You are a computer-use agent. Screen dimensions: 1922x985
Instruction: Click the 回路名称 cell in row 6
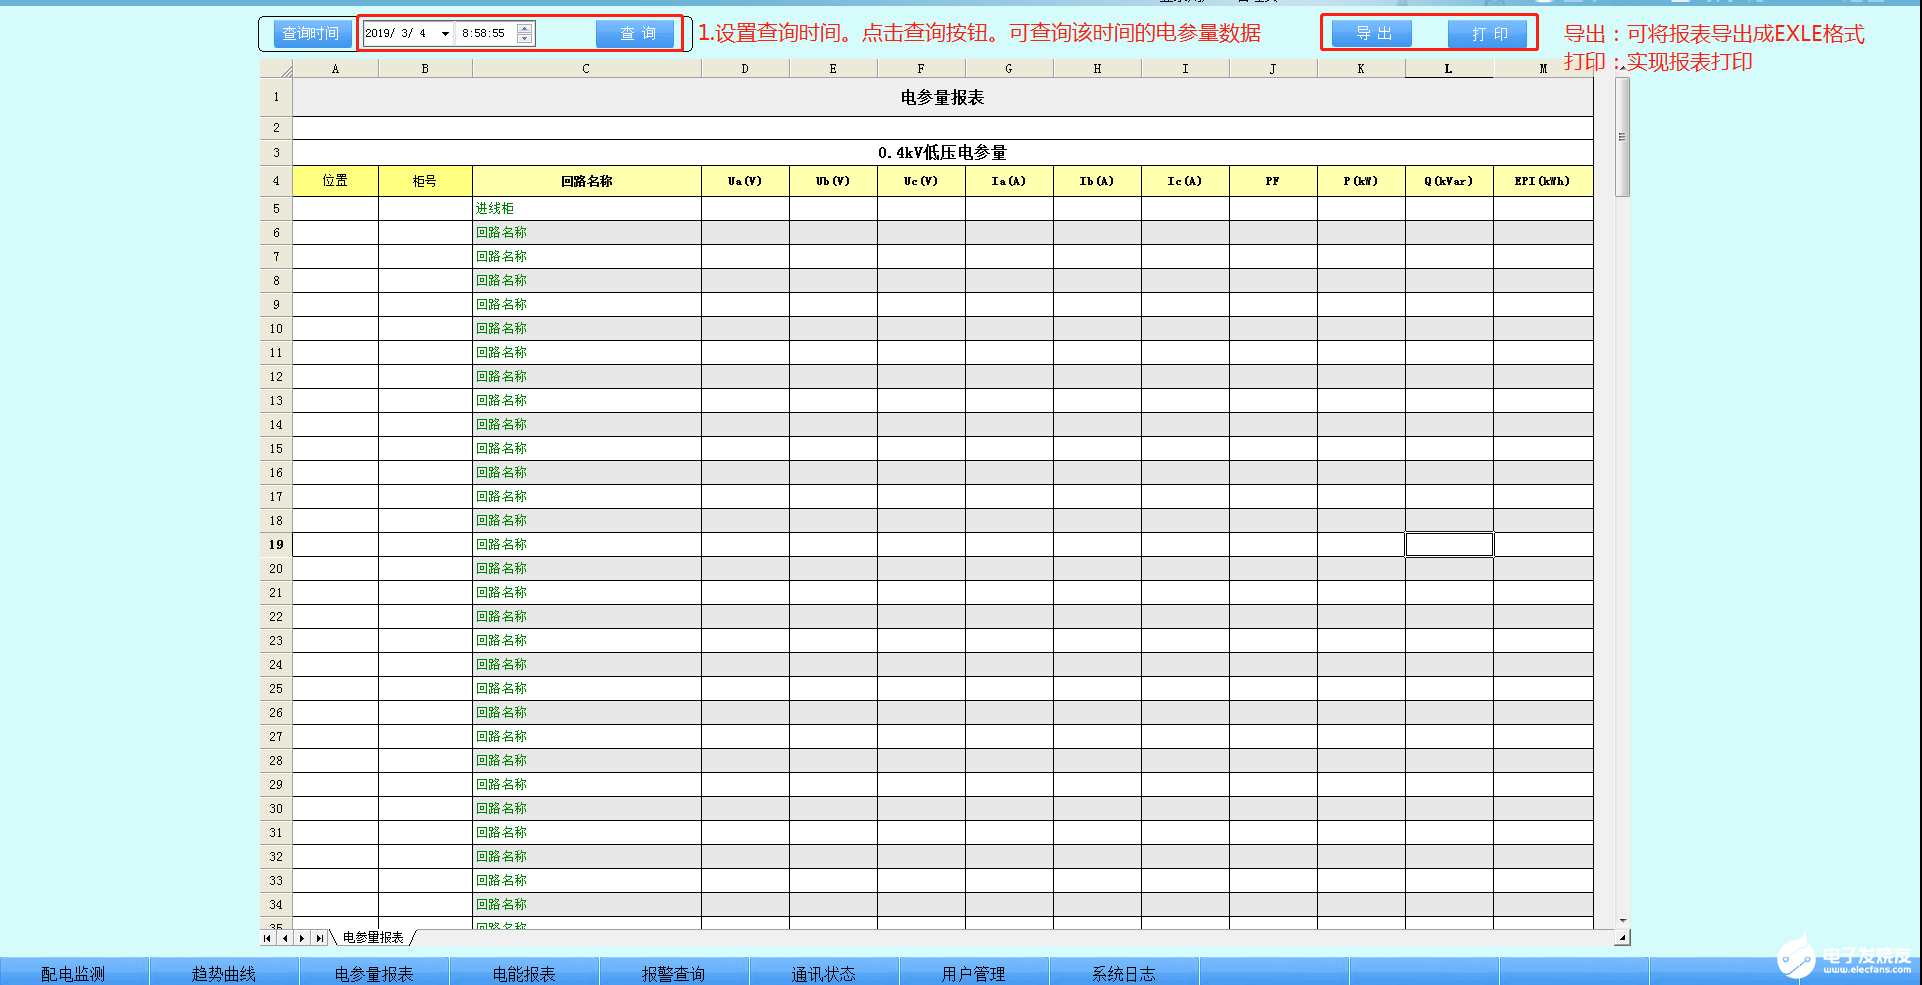(x=587, y=233)
